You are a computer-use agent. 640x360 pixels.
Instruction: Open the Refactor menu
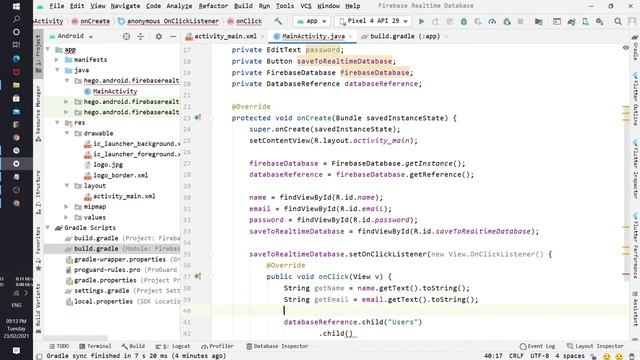(213, 6)
